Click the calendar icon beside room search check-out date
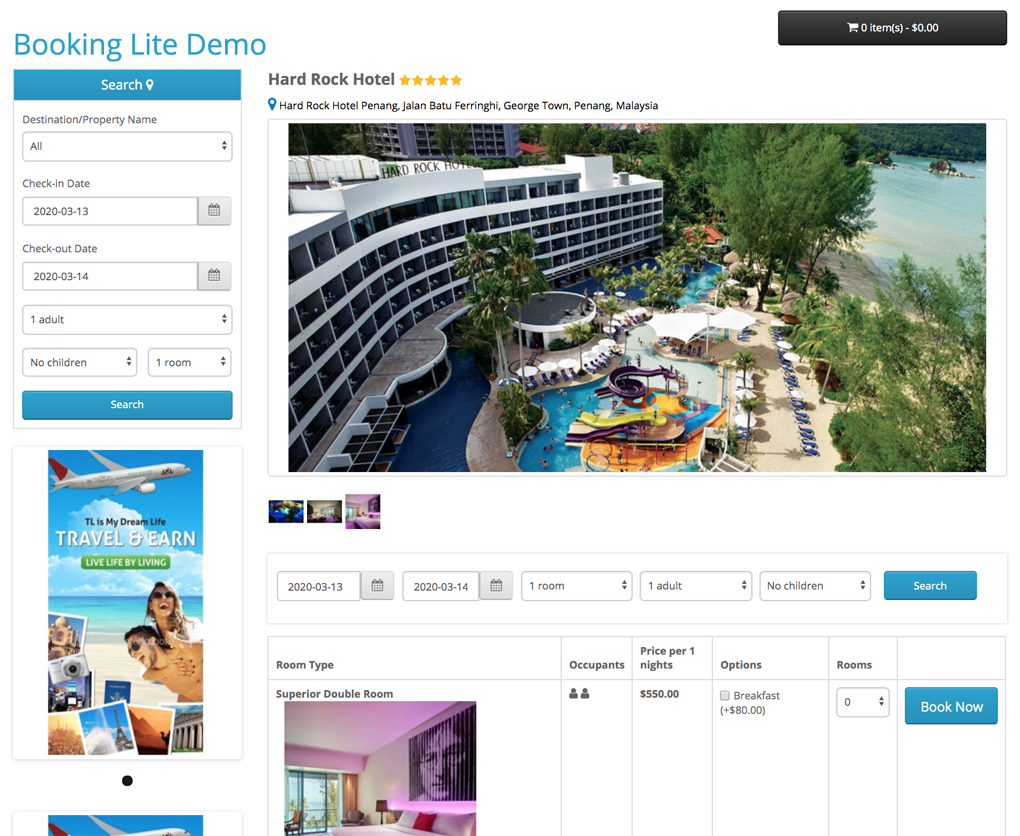Viewport: 1020px width, 836px height. (x=496, y=586)
